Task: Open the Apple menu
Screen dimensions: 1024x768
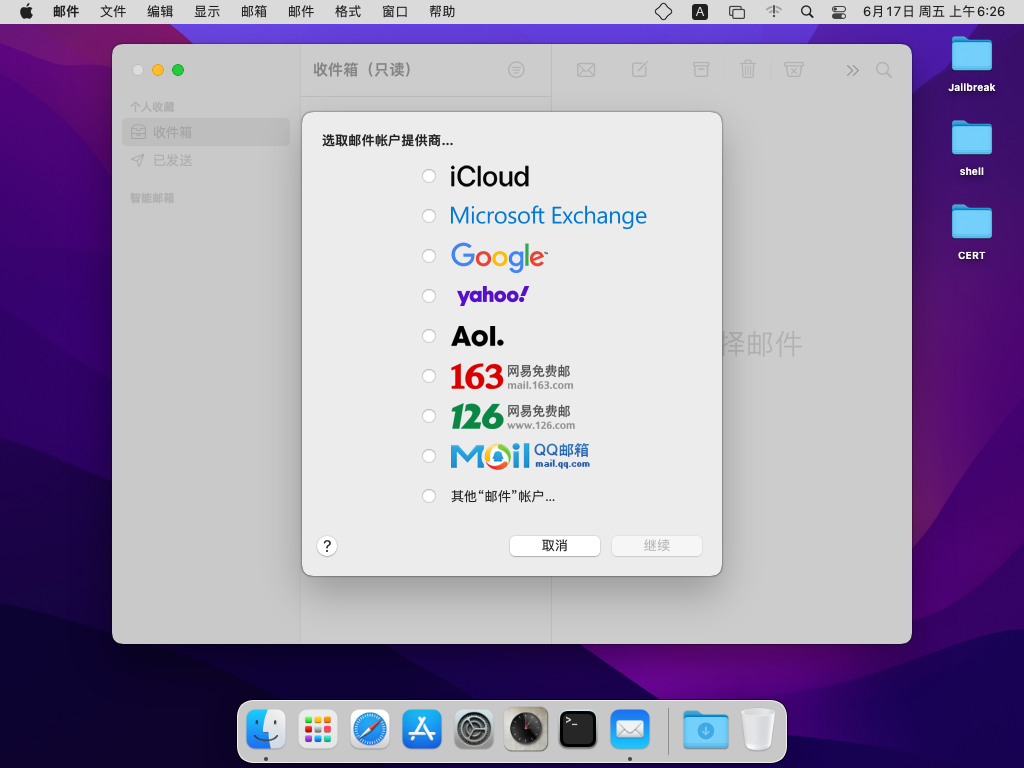Action: [26, 12]
